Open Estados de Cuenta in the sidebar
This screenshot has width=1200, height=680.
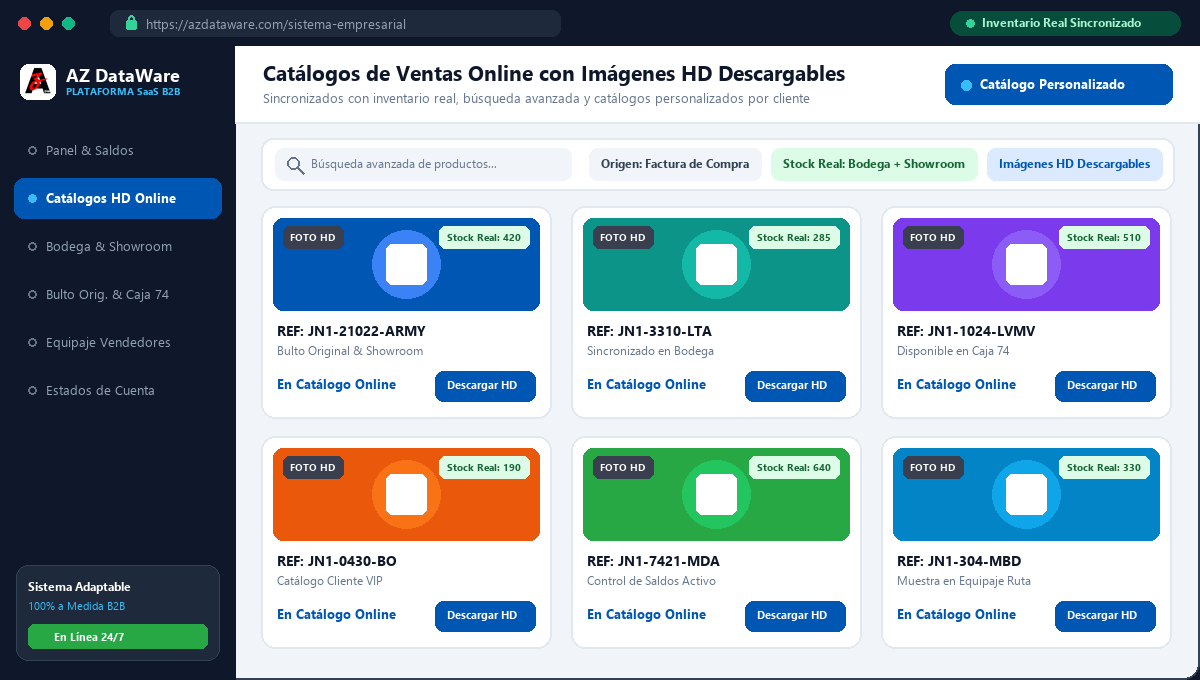[x=118, y=391]
